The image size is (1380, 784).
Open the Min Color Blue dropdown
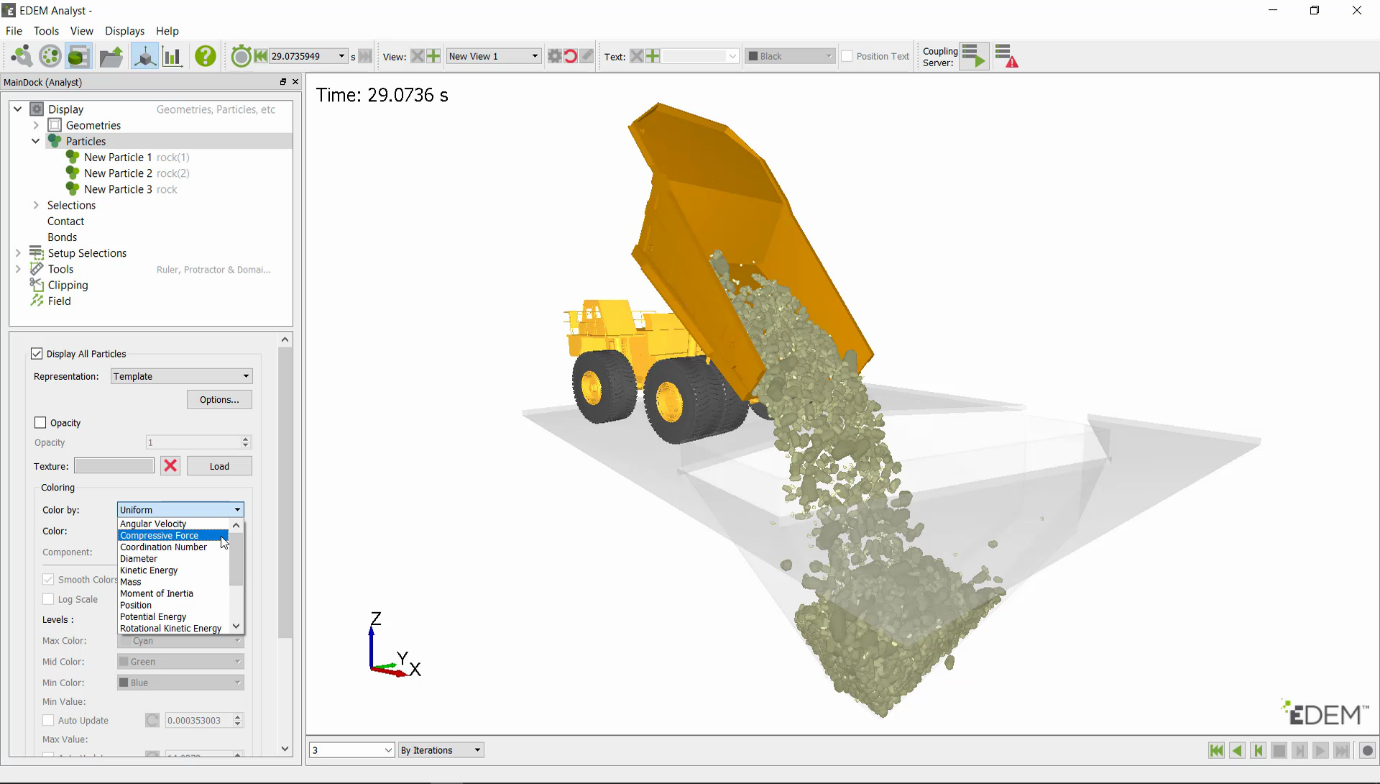pos(180,683)
